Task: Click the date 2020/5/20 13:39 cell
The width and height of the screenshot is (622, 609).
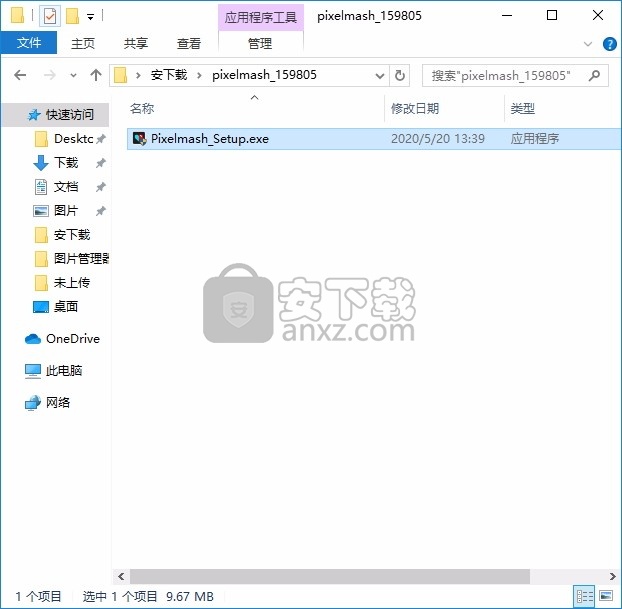Action: [x=438, y=138]
